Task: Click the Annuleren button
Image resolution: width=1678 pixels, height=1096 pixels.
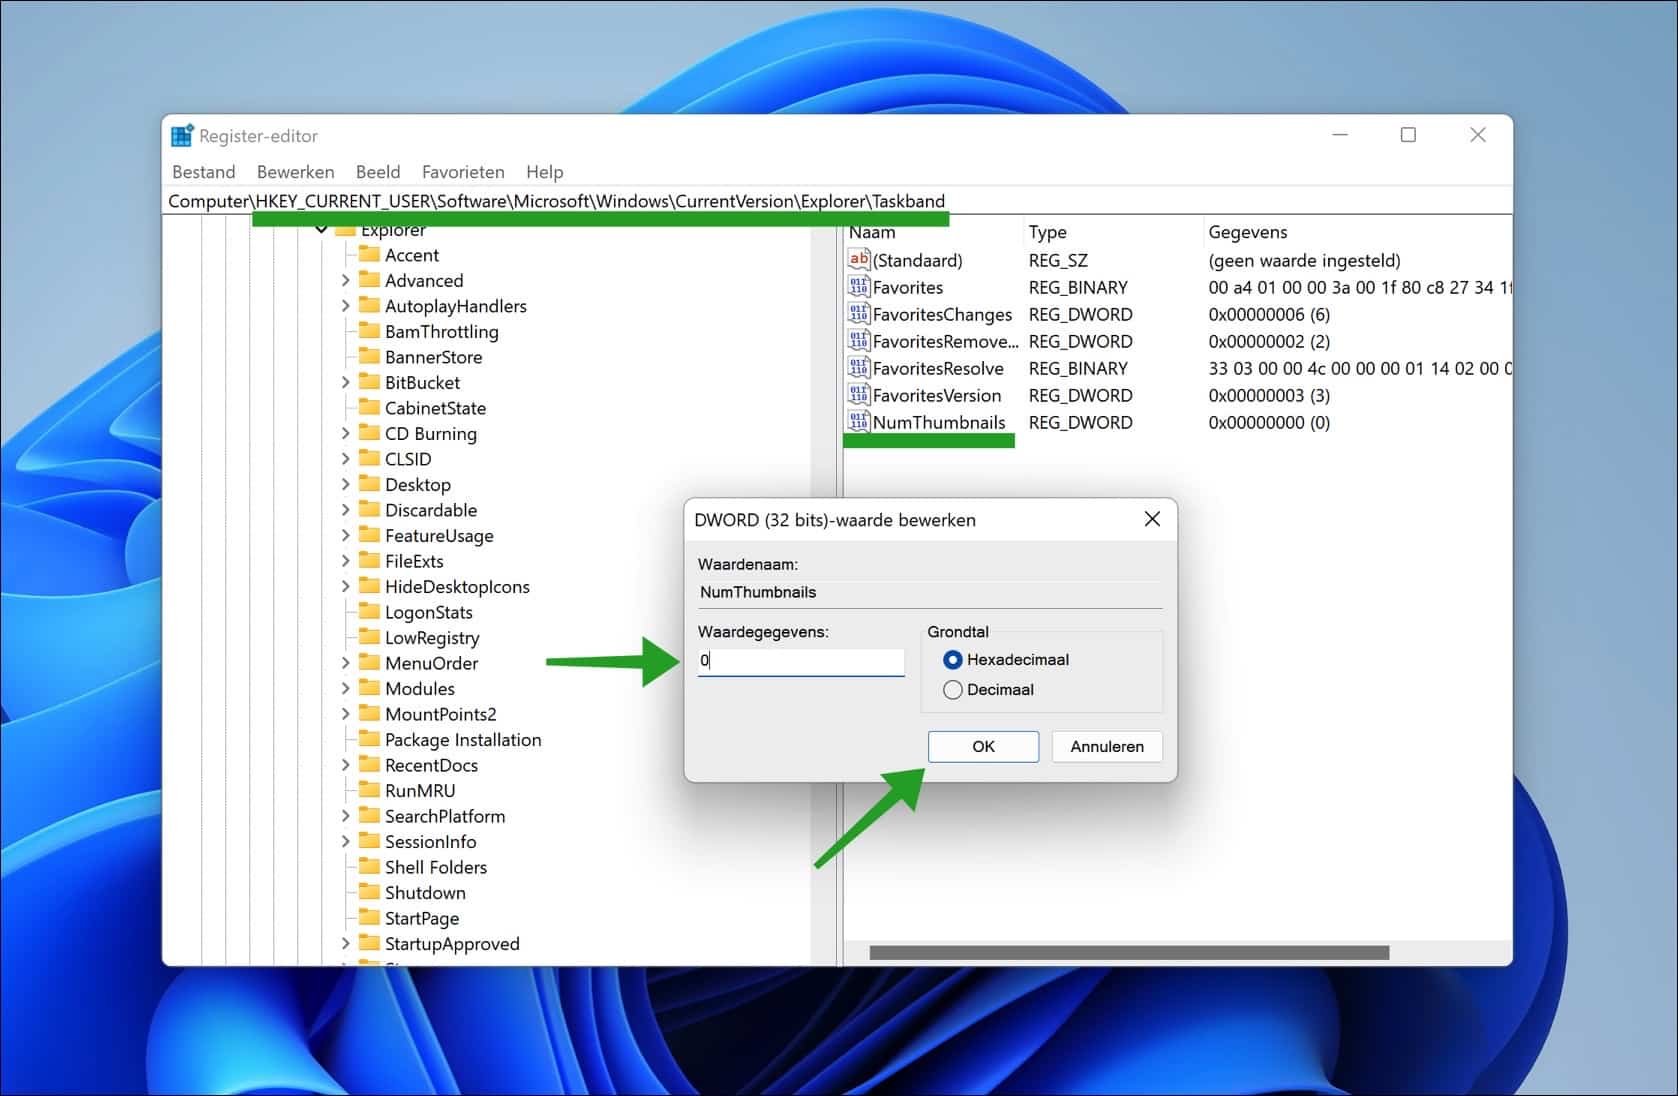Action: coord(1107,746)
